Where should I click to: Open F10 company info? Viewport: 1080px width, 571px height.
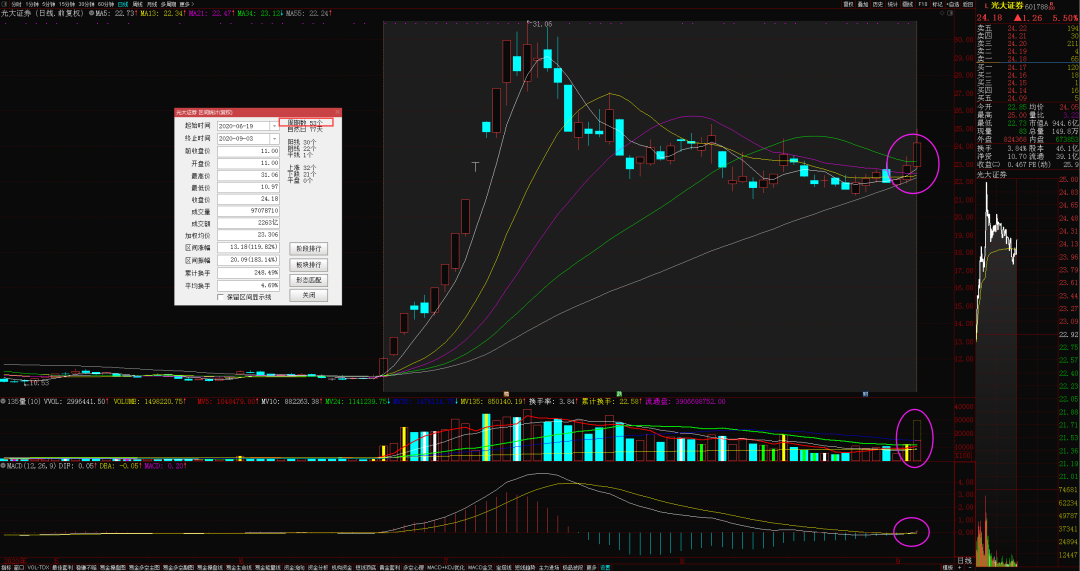(x=922, y=4)
